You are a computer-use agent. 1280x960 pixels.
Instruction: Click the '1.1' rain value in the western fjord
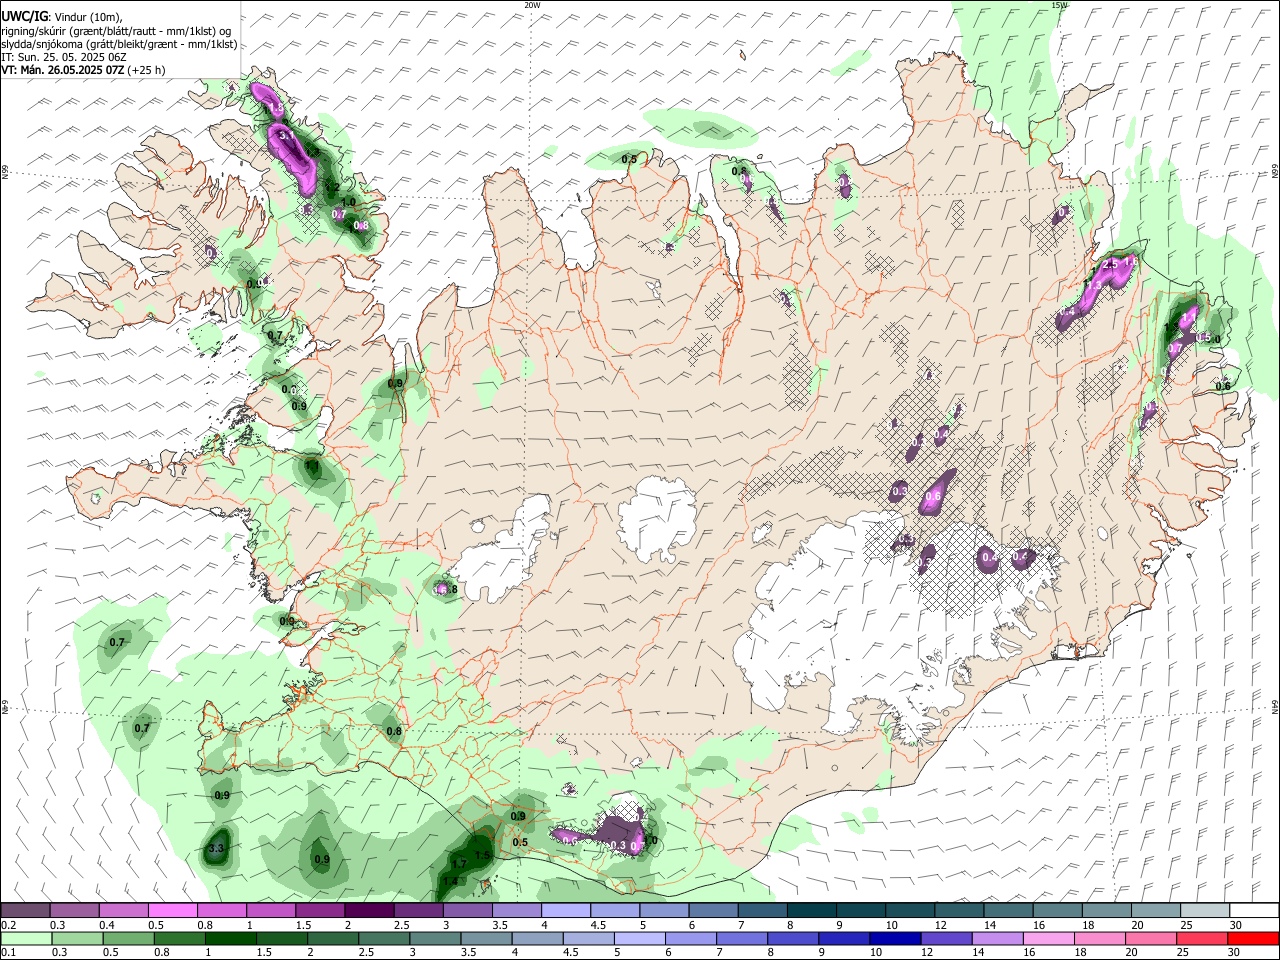[x=313, y=465]
